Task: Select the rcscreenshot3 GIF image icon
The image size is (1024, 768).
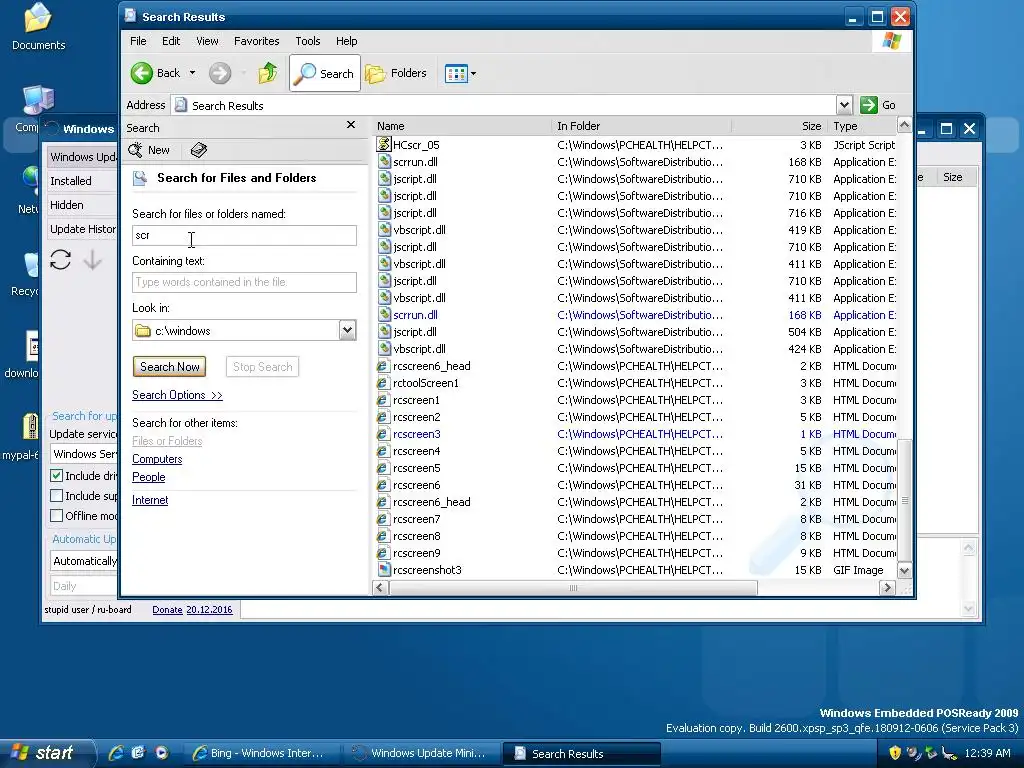Action: click(384, 569)
